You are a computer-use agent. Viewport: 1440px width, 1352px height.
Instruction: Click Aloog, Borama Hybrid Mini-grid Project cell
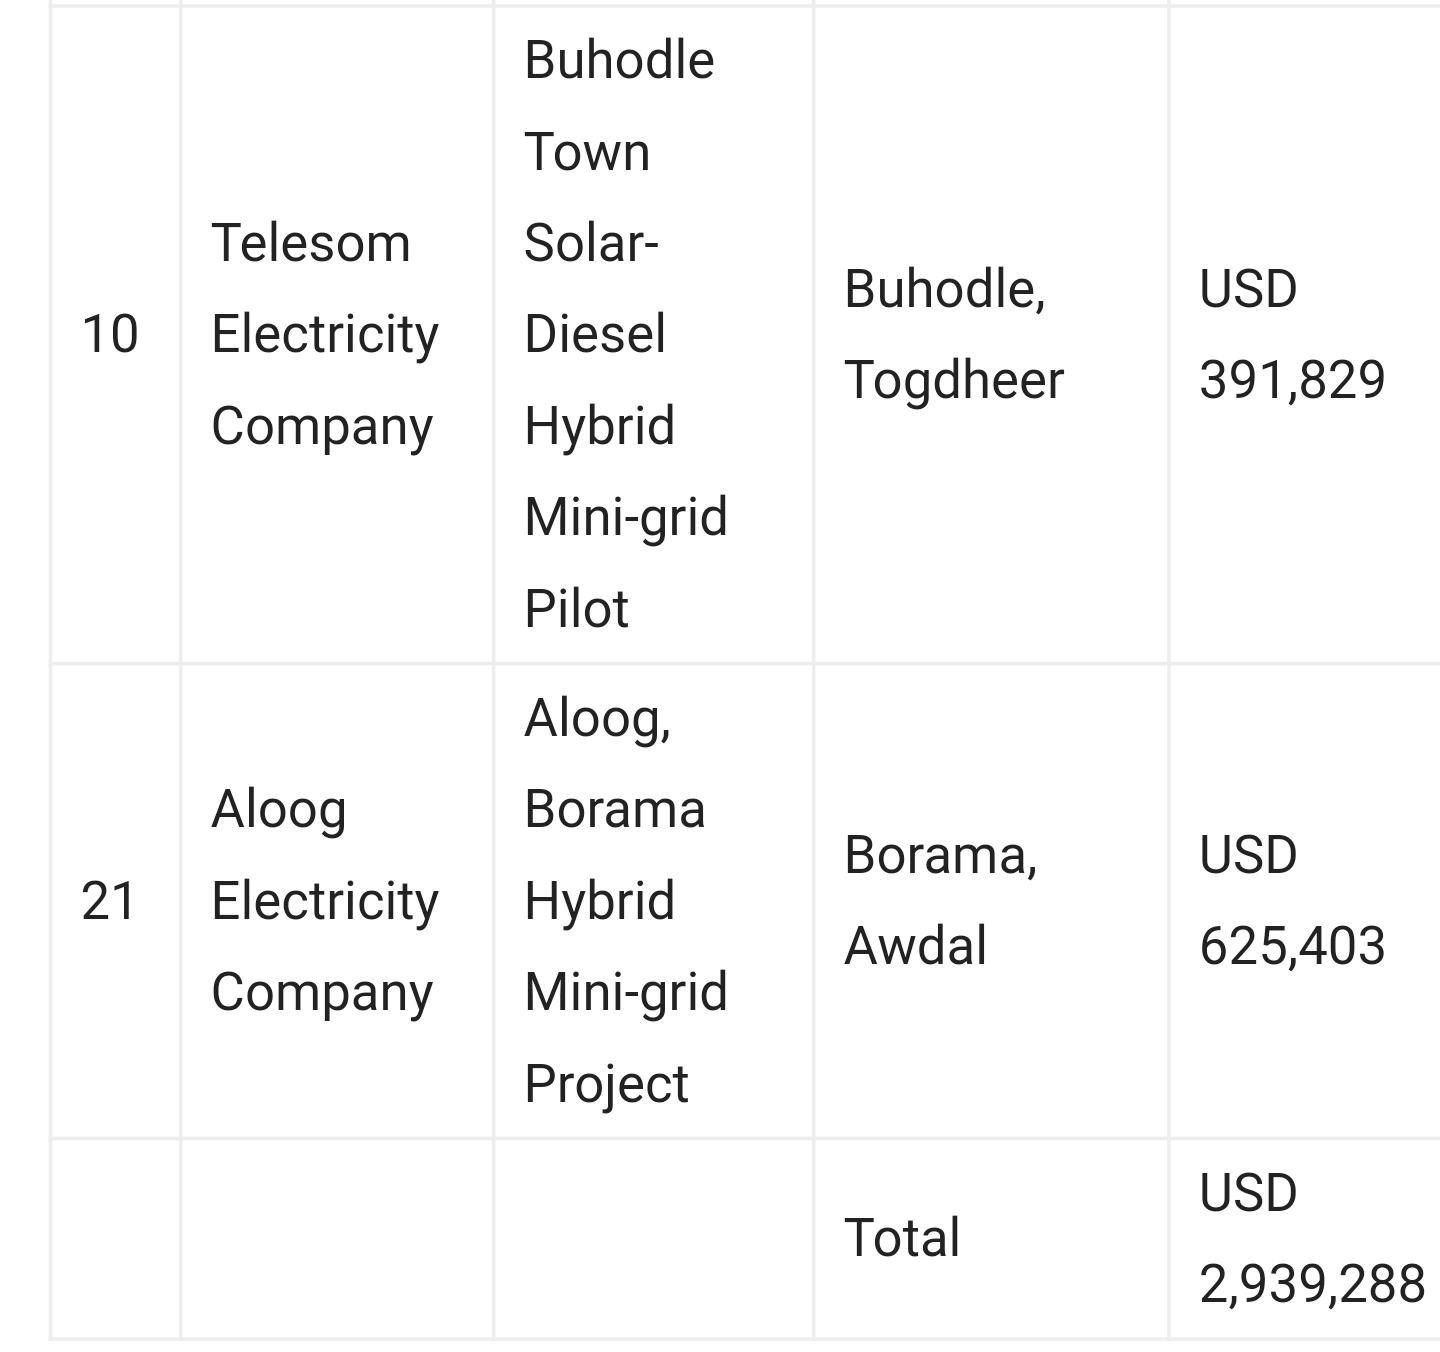(653, 901)
